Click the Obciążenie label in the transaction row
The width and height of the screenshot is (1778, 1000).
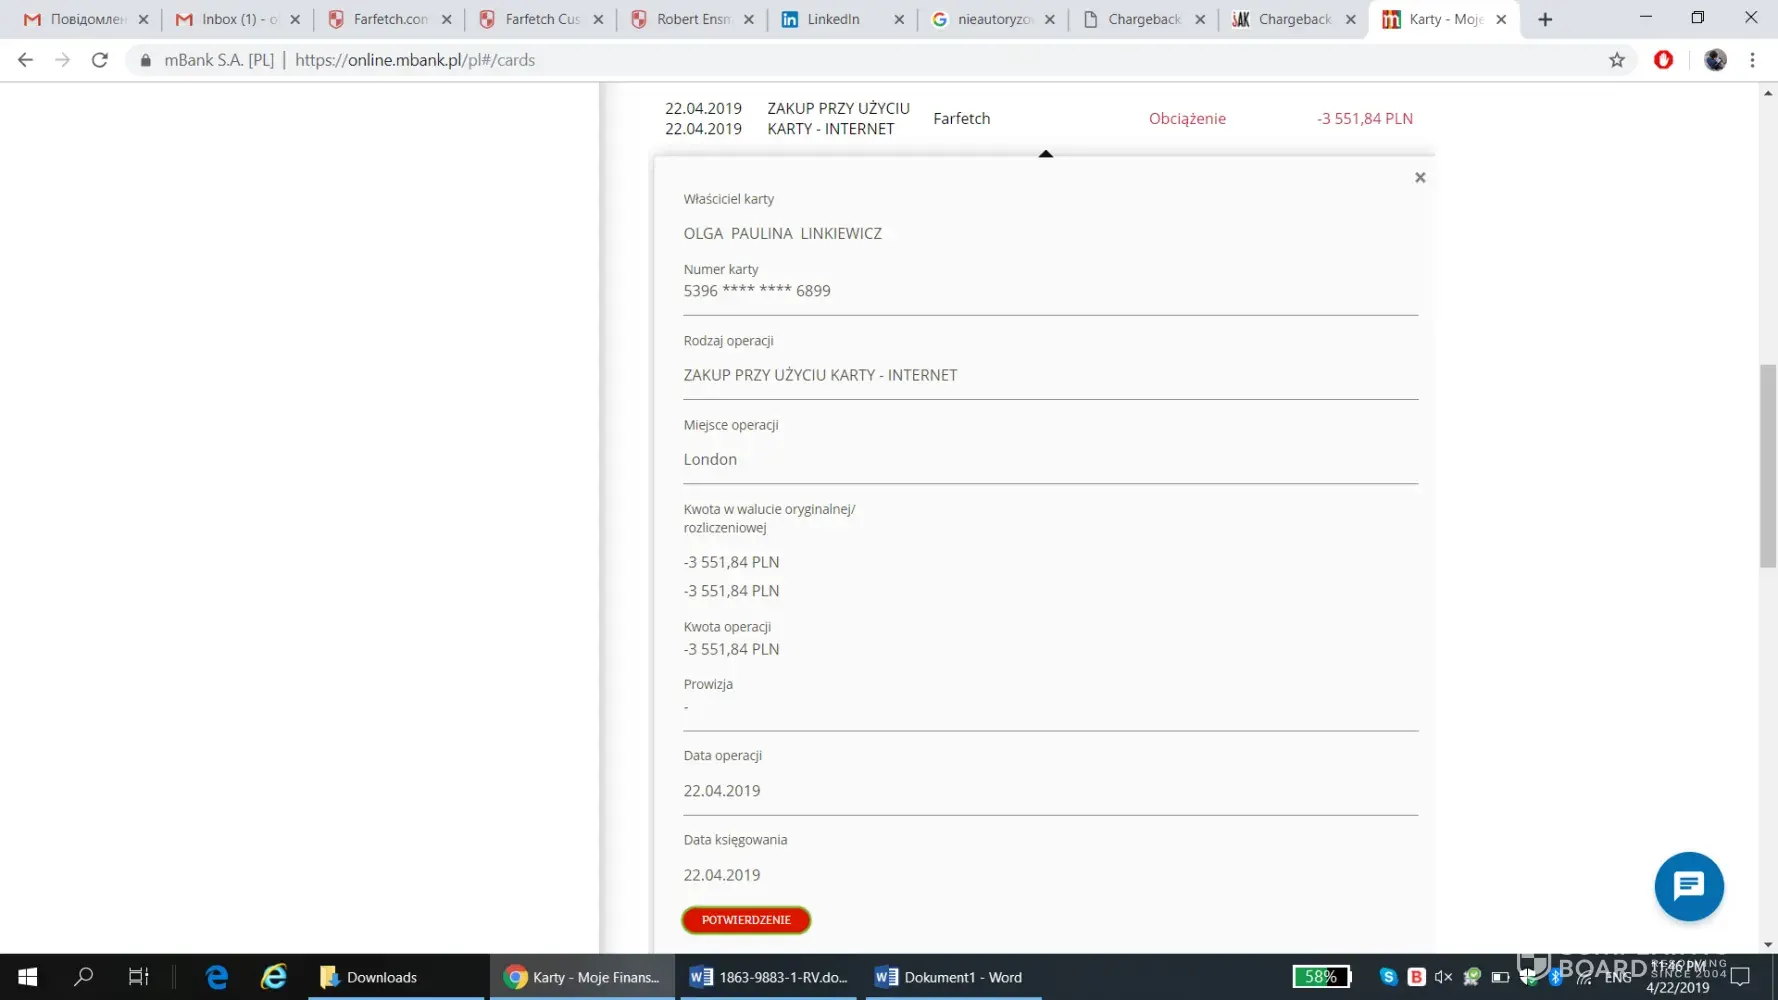coord(1187,118)
